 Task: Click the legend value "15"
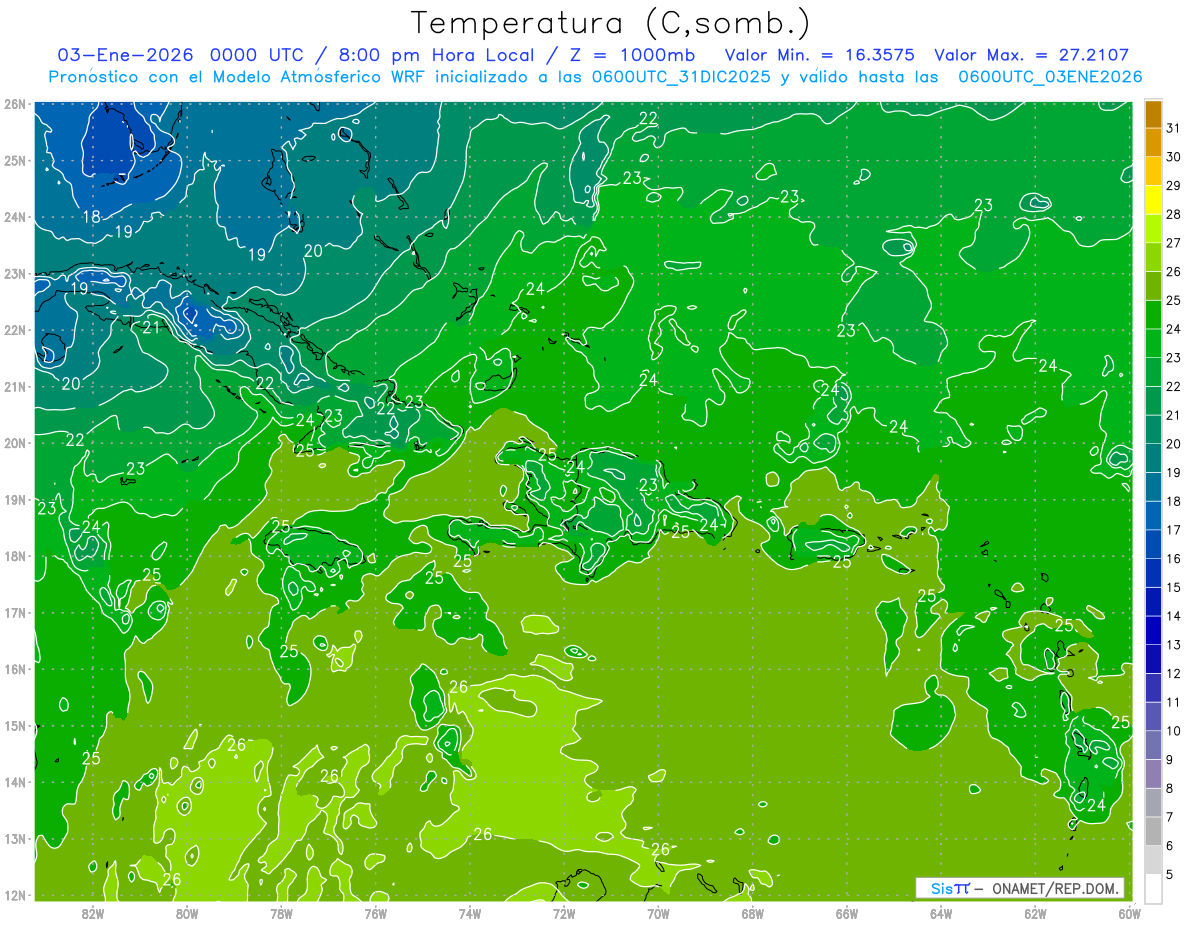1173,587
